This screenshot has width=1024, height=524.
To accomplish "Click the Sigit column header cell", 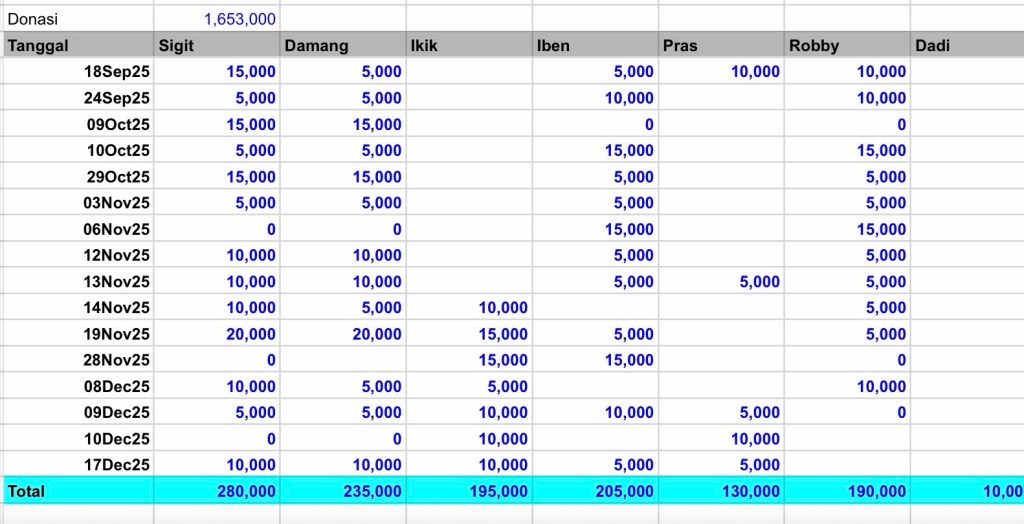I will point(217,45).
